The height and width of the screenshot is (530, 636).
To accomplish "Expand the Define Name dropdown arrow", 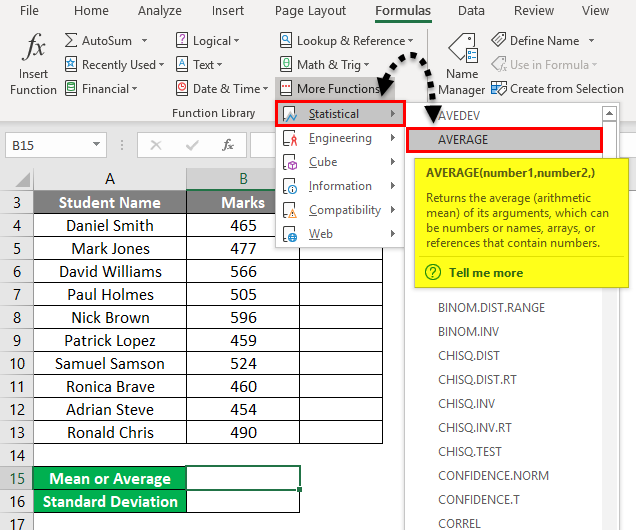I will coord(591,41).
